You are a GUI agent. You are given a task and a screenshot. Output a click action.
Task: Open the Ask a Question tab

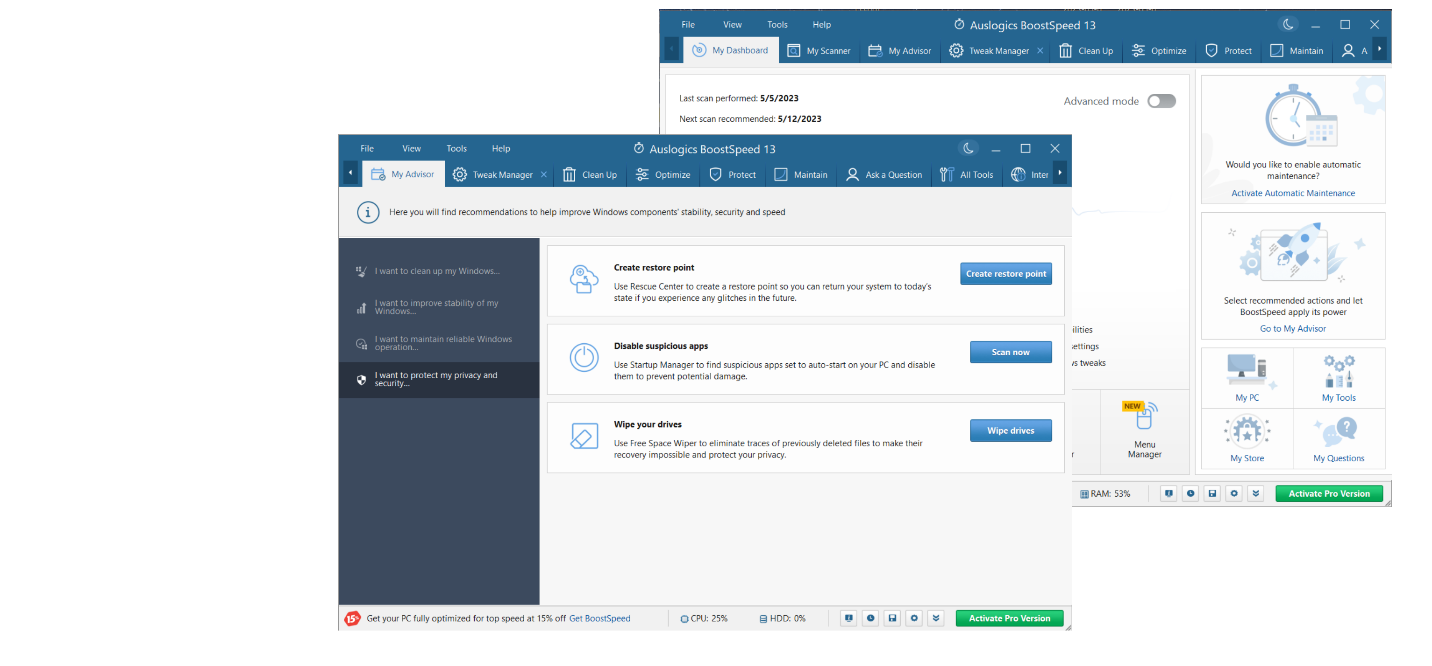click(884, 174)
